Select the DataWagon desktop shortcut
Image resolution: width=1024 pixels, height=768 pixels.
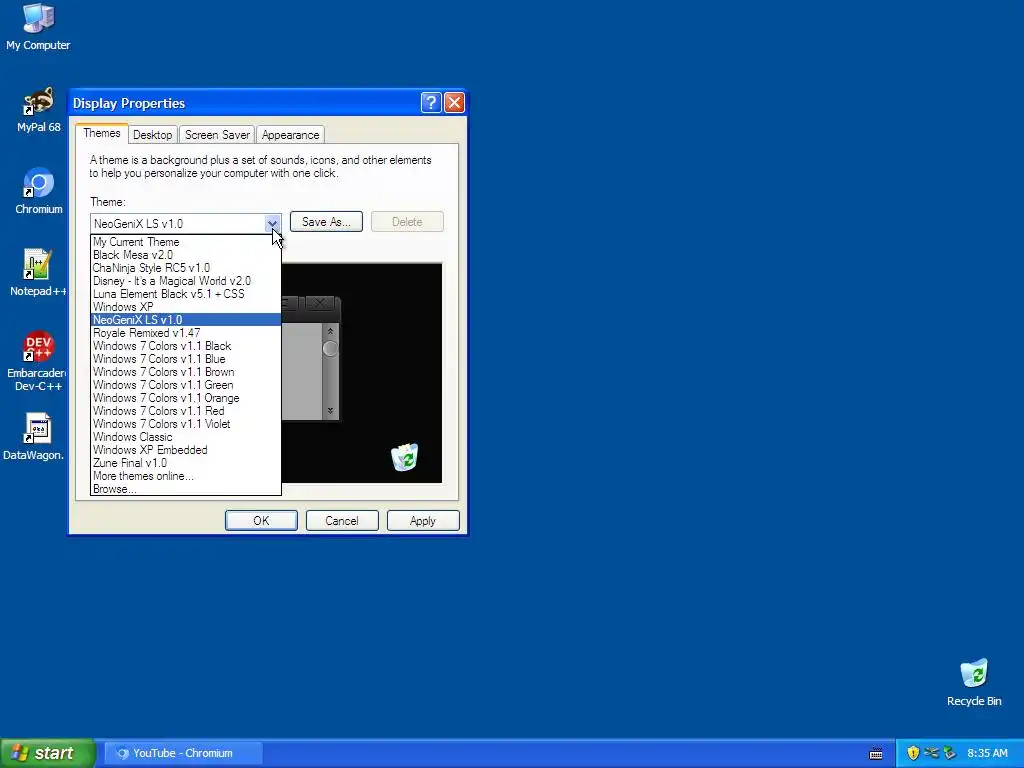[34, 438]
